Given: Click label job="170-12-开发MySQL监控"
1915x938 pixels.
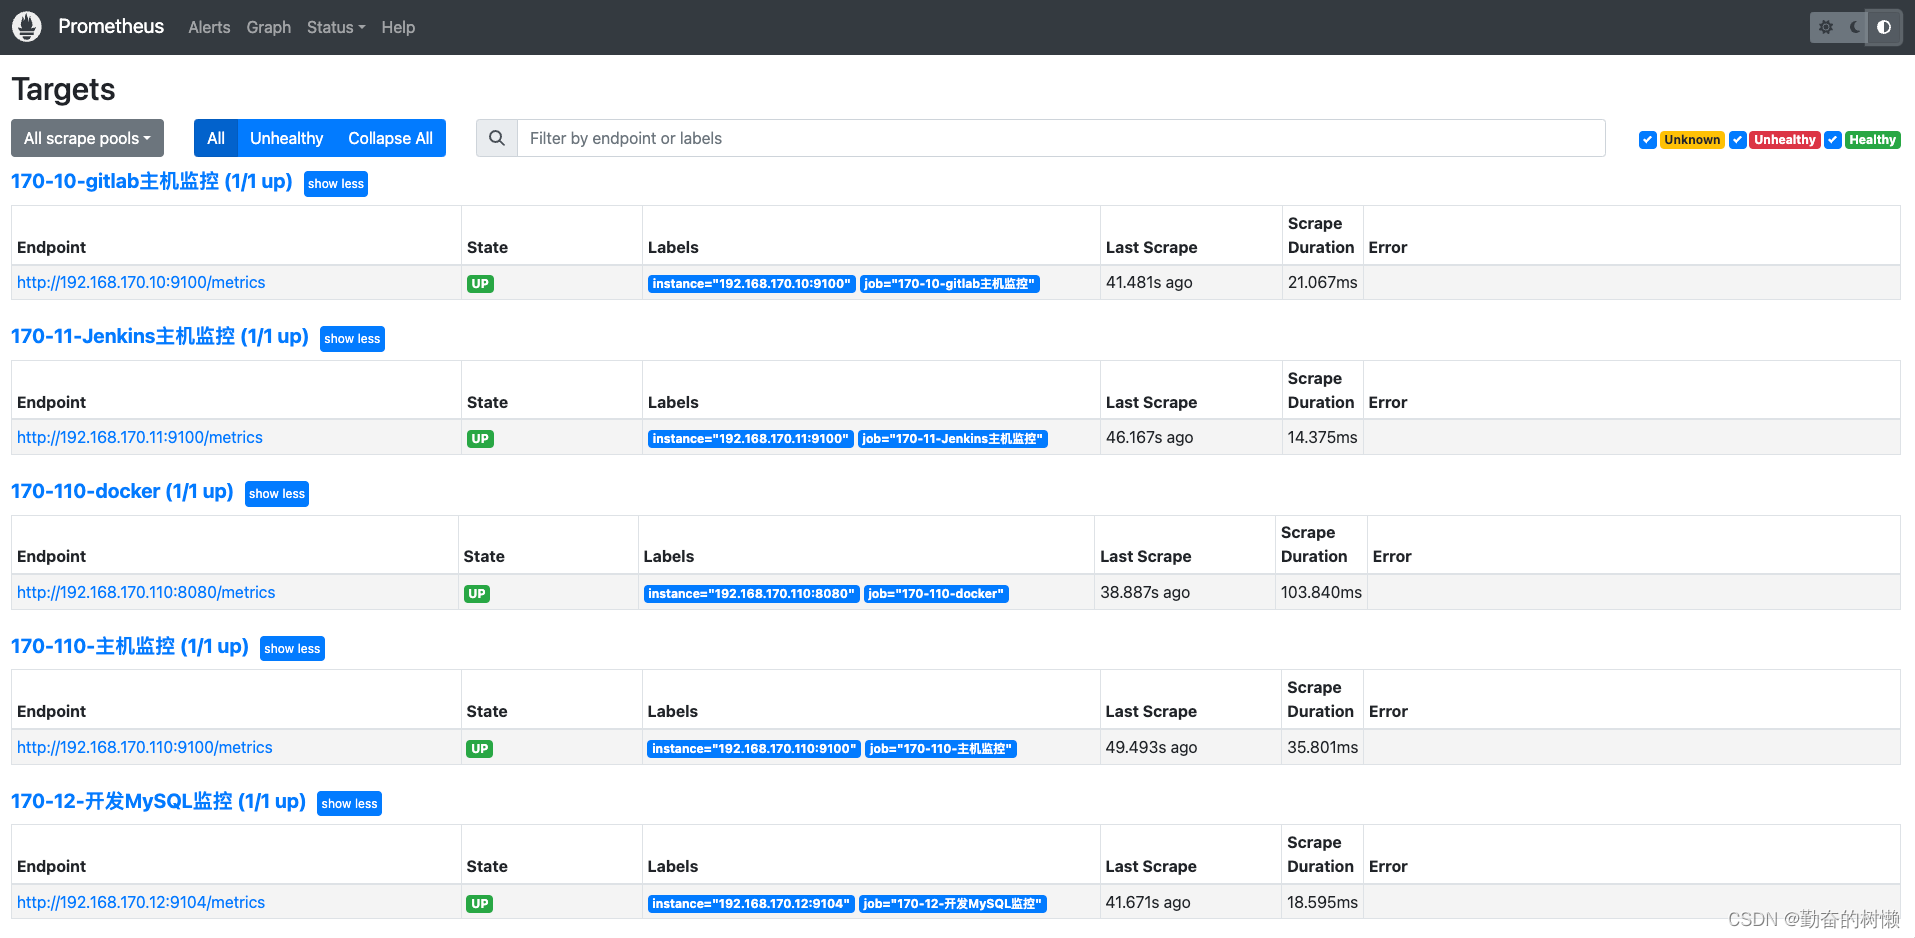Looking at the screenshot, I should tap(953, 904).
